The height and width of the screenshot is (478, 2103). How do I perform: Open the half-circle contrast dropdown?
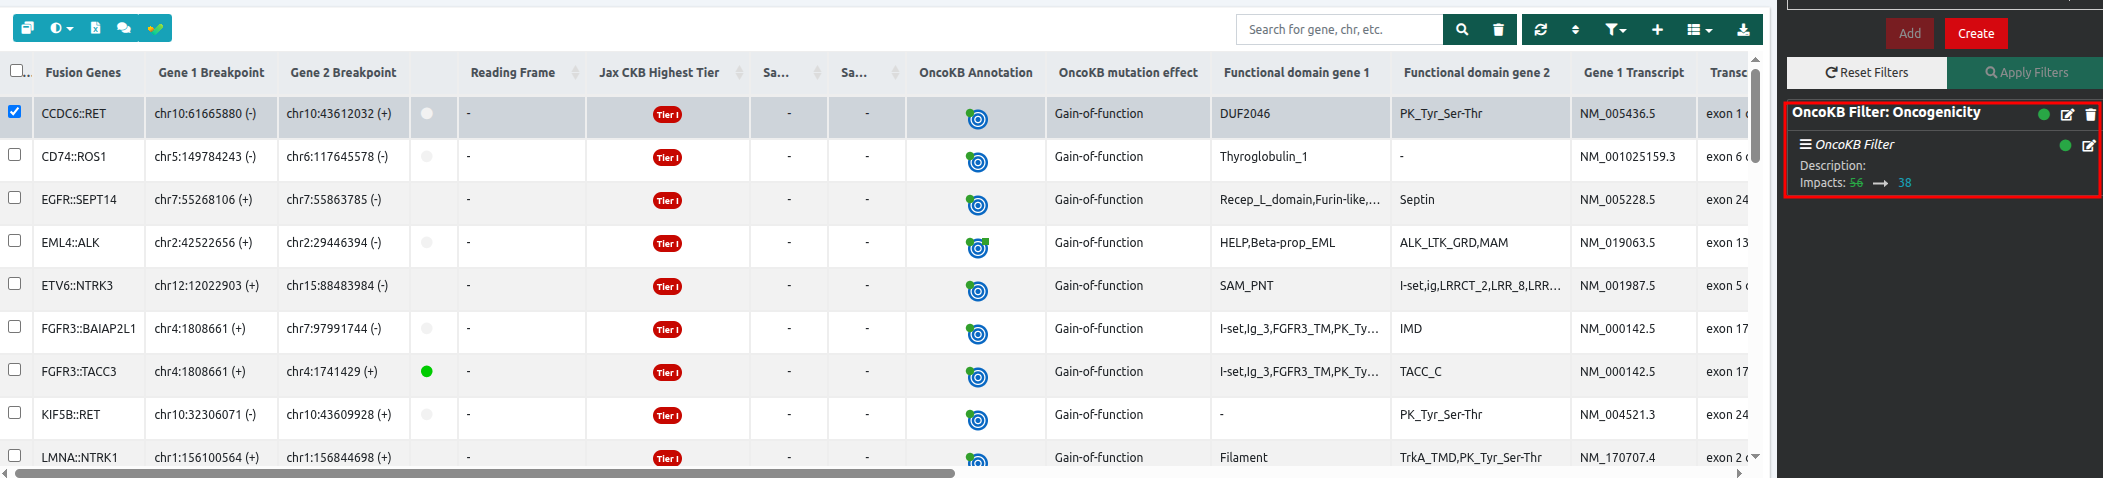coord(61,28)
